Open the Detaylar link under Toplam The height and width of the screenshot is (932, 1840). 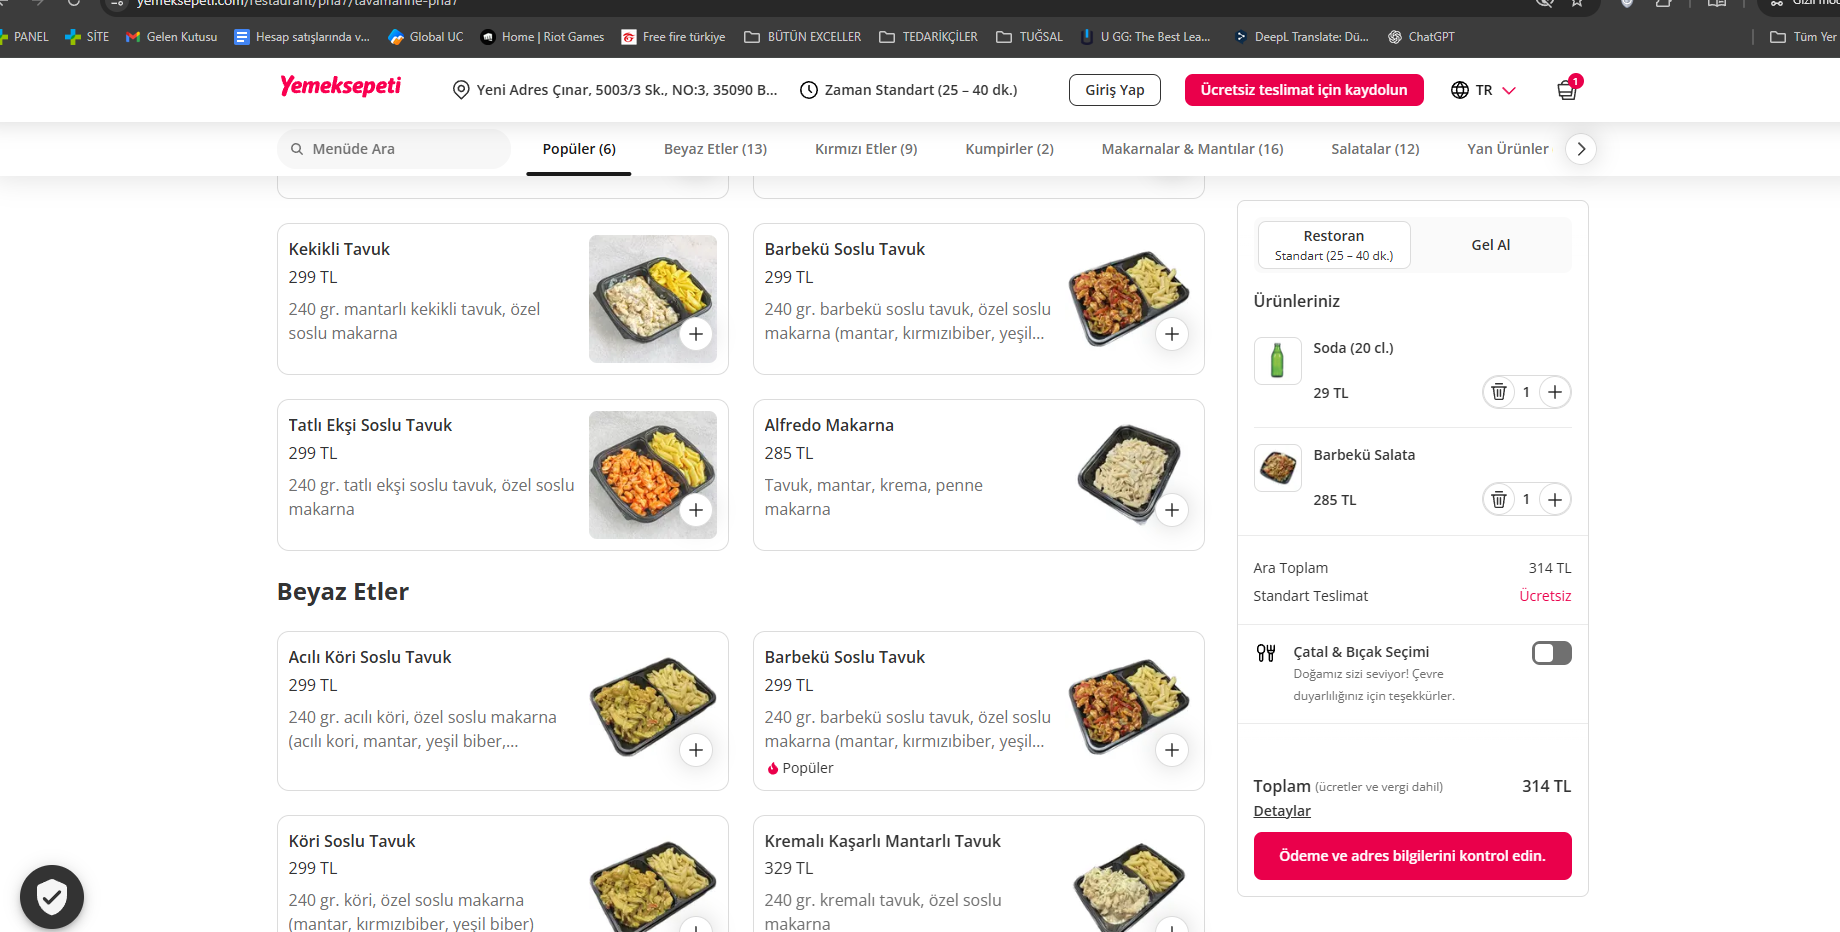point(1282,811)
